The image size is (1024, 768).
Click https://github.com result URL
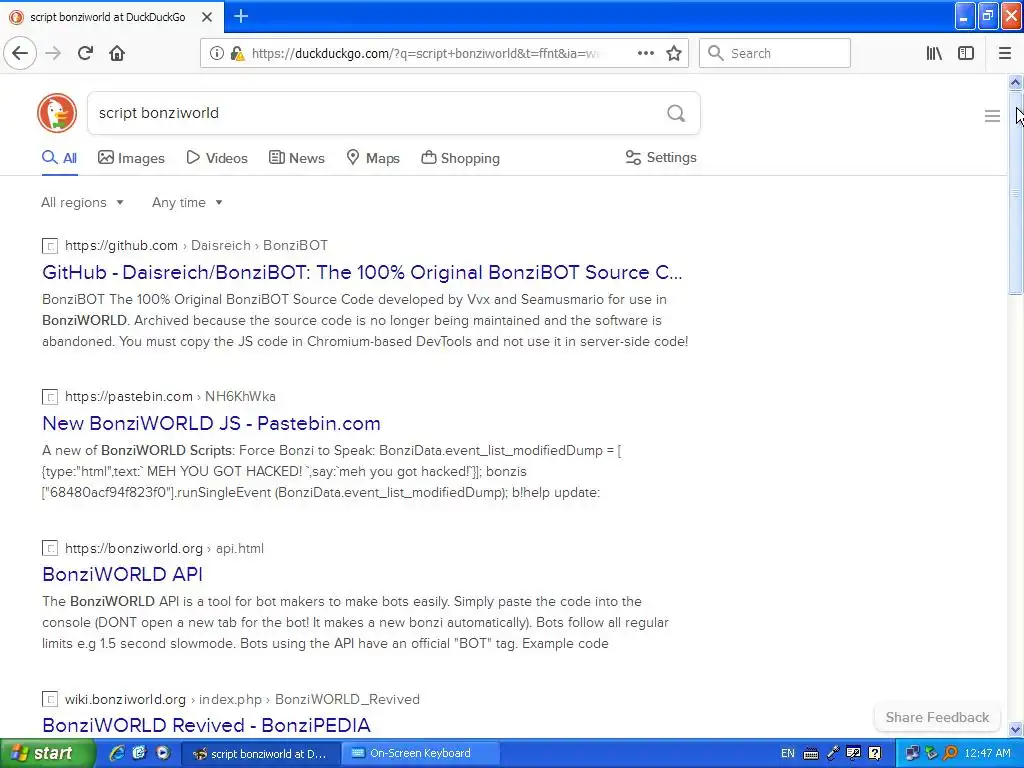tap(121, 246)
